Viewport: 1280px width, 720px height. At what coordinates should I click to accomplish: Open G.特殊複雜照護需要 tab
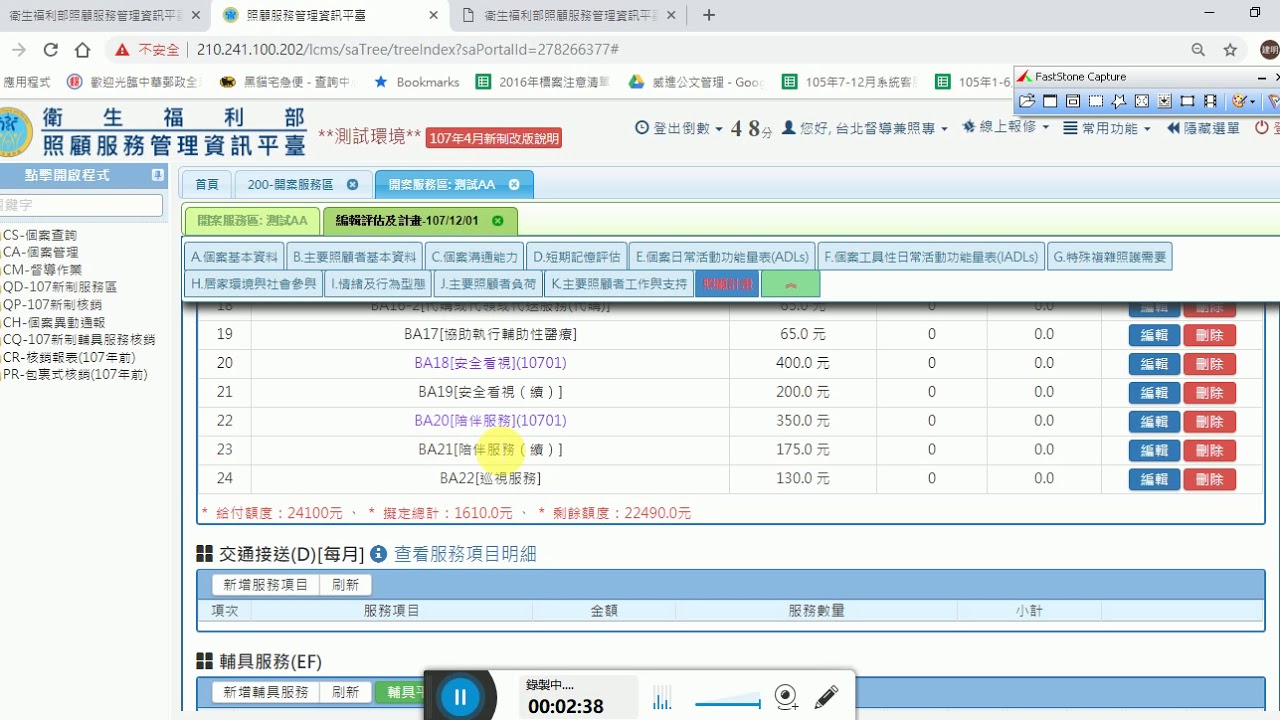pos(1110,257)
